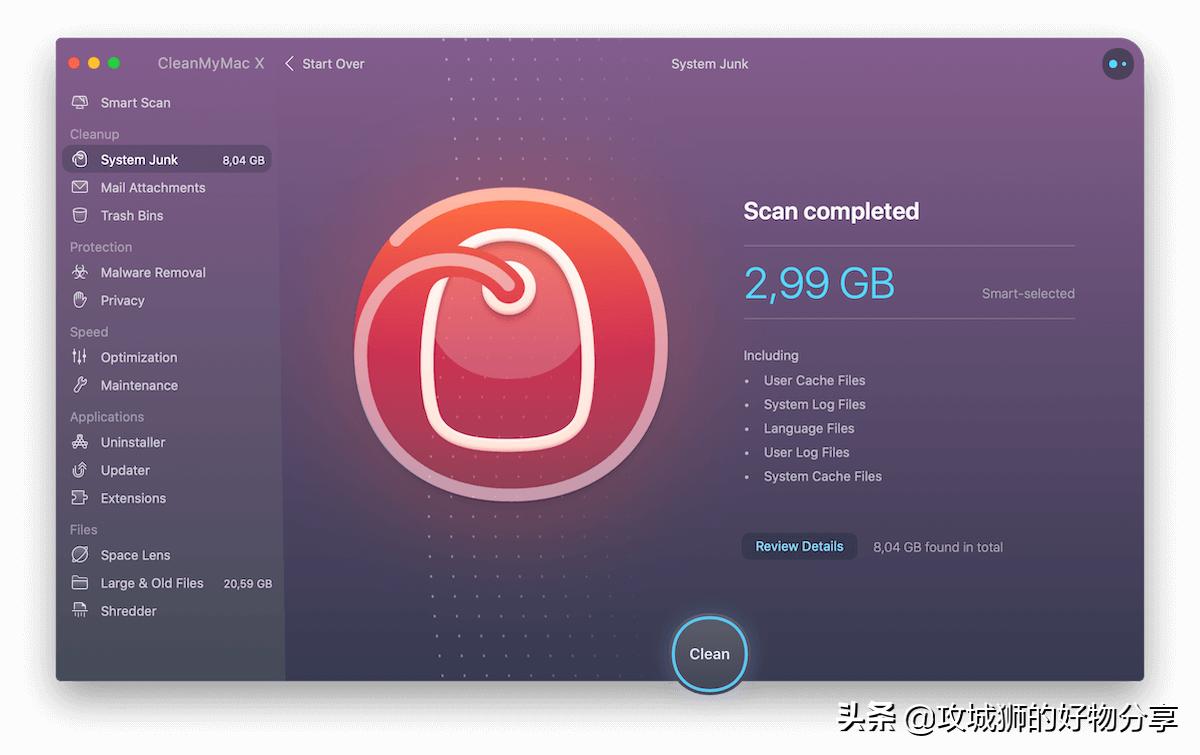The image size is (1200, 755).
Task: Open Trash Bins cleanup module
Action: click(x=166, y=216)
